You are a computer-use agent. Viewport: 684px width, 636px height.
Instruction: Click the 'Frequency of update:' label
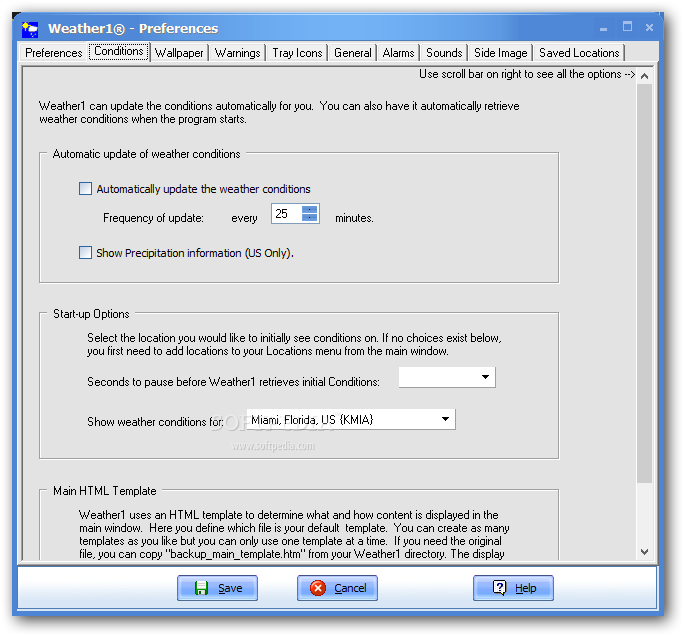153,218
